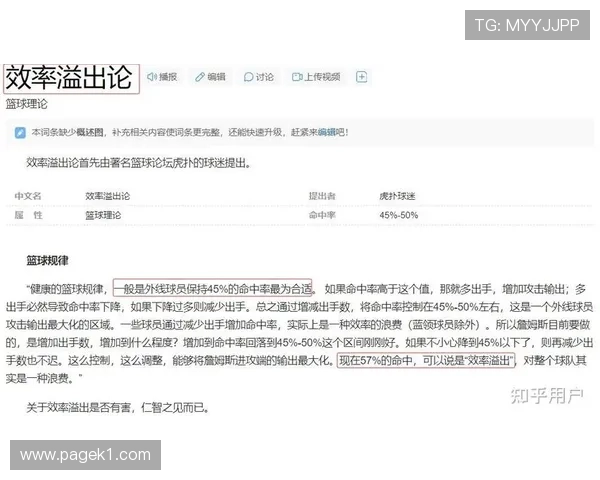Click the phrase 一般是外线球员保持45%的命中率最为合适
This screenshot has width=600, height=480.
(x=212, y=288)
